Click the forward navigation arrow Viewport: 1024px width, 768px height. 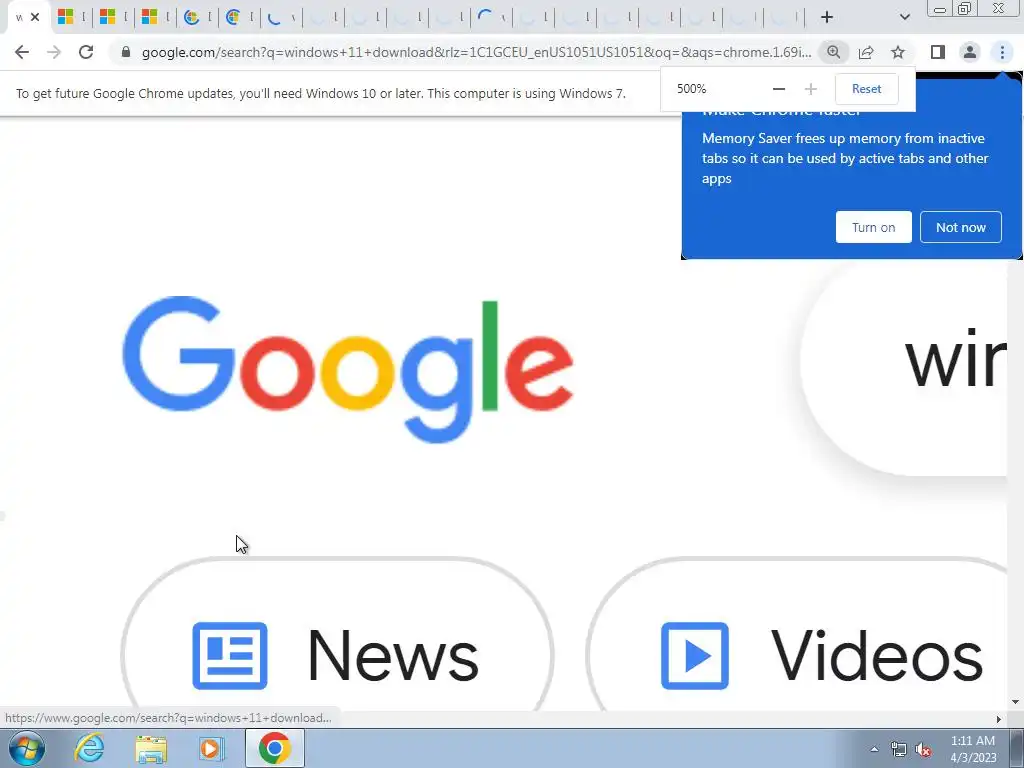coord(54,52)
